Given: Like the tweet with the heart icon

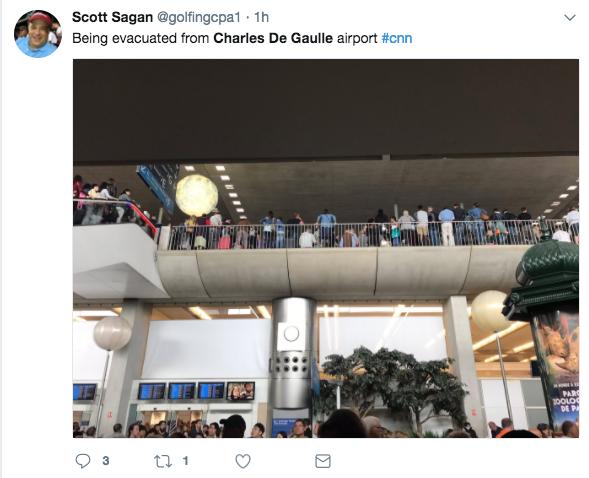Looking at the screenshot, I should pyautogui.click(x=243, y=461).
